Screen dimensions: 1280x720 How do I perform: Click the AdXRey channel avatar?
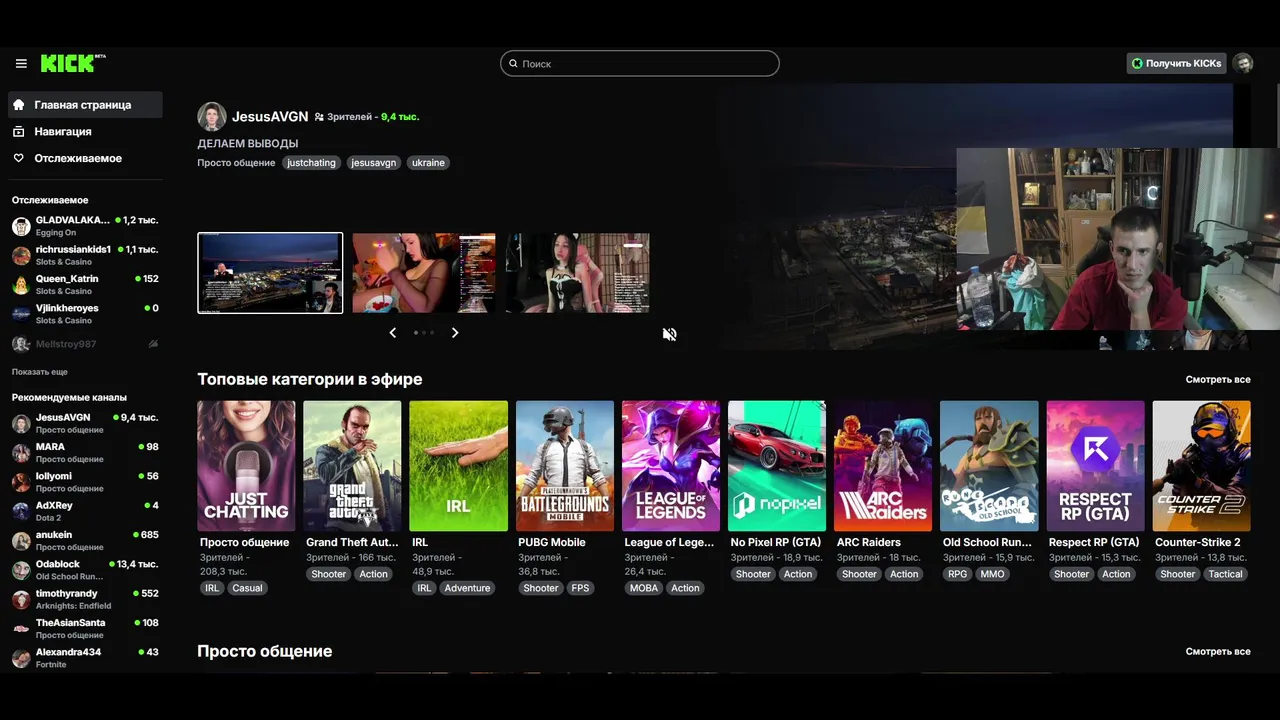[21, 511]
